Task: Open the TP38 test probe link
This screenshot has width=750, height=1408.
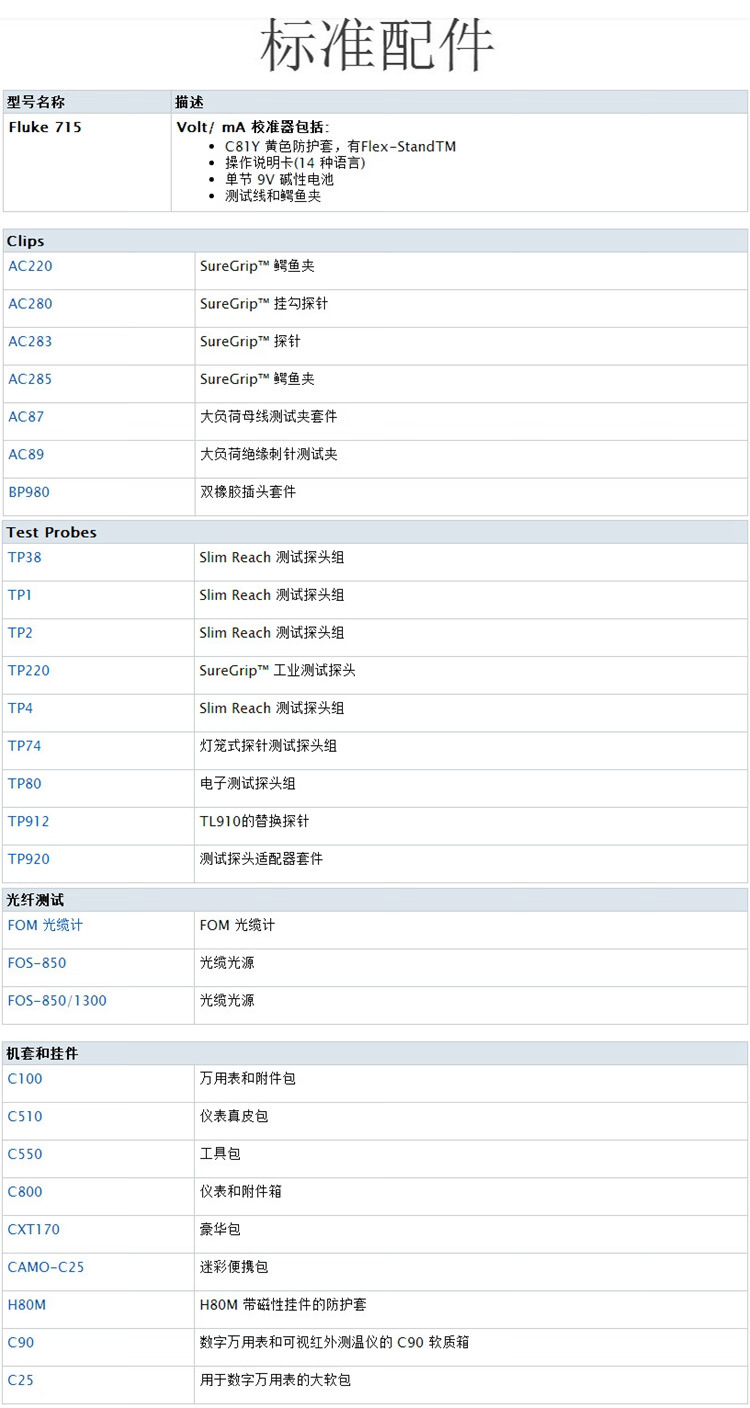Action: tap(25, 557)
